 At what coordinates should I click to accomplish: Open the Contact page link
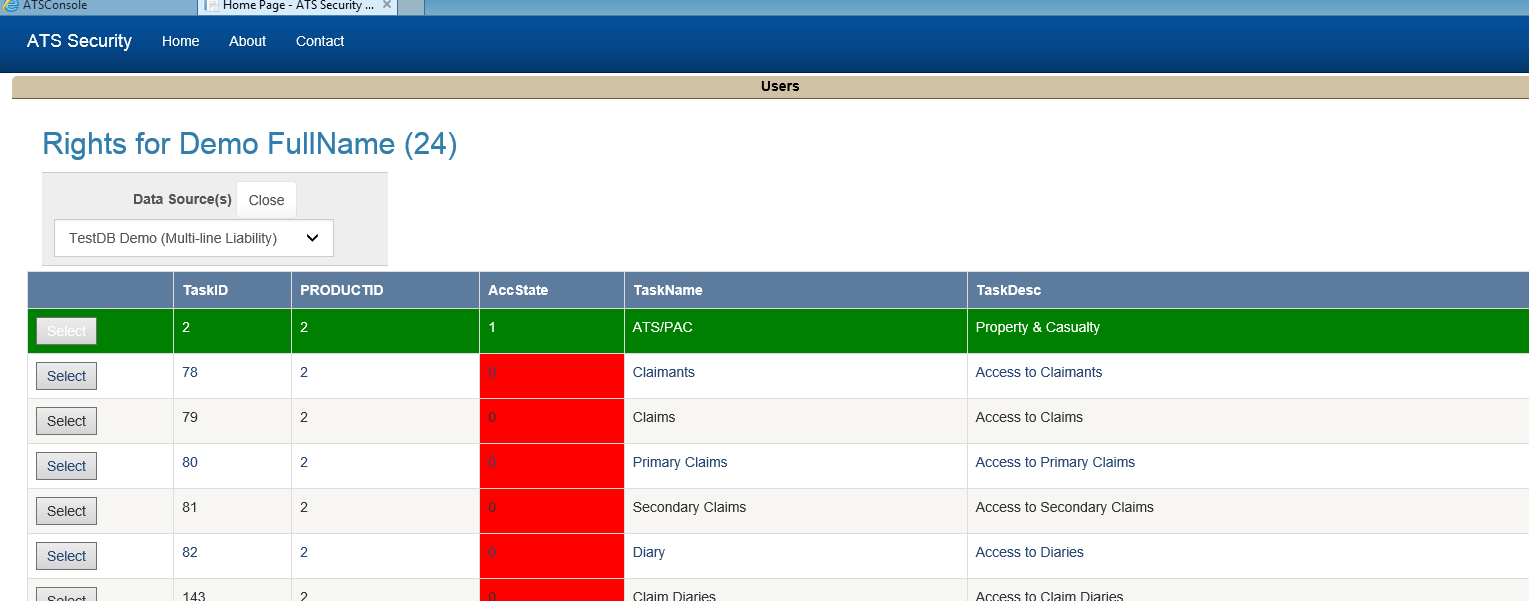click(319, 41)
